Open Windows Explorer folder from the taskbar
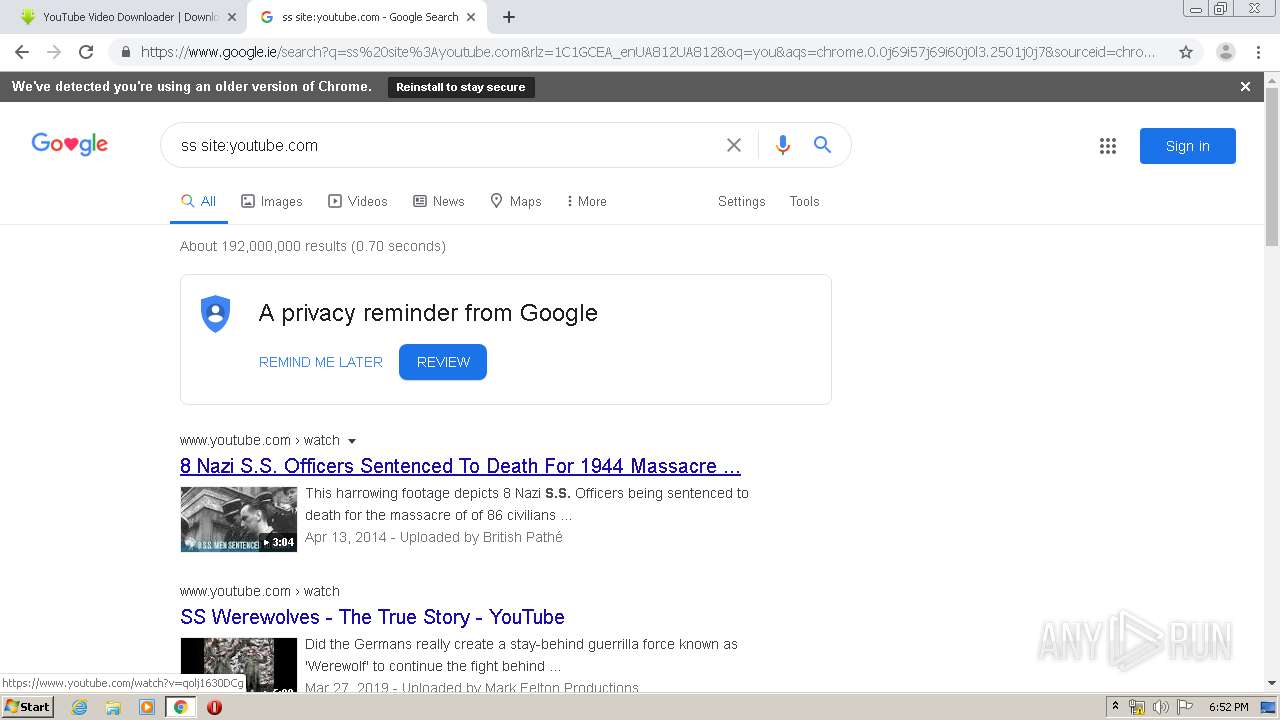Screen dimensions: 1280x720 point(113,707)
